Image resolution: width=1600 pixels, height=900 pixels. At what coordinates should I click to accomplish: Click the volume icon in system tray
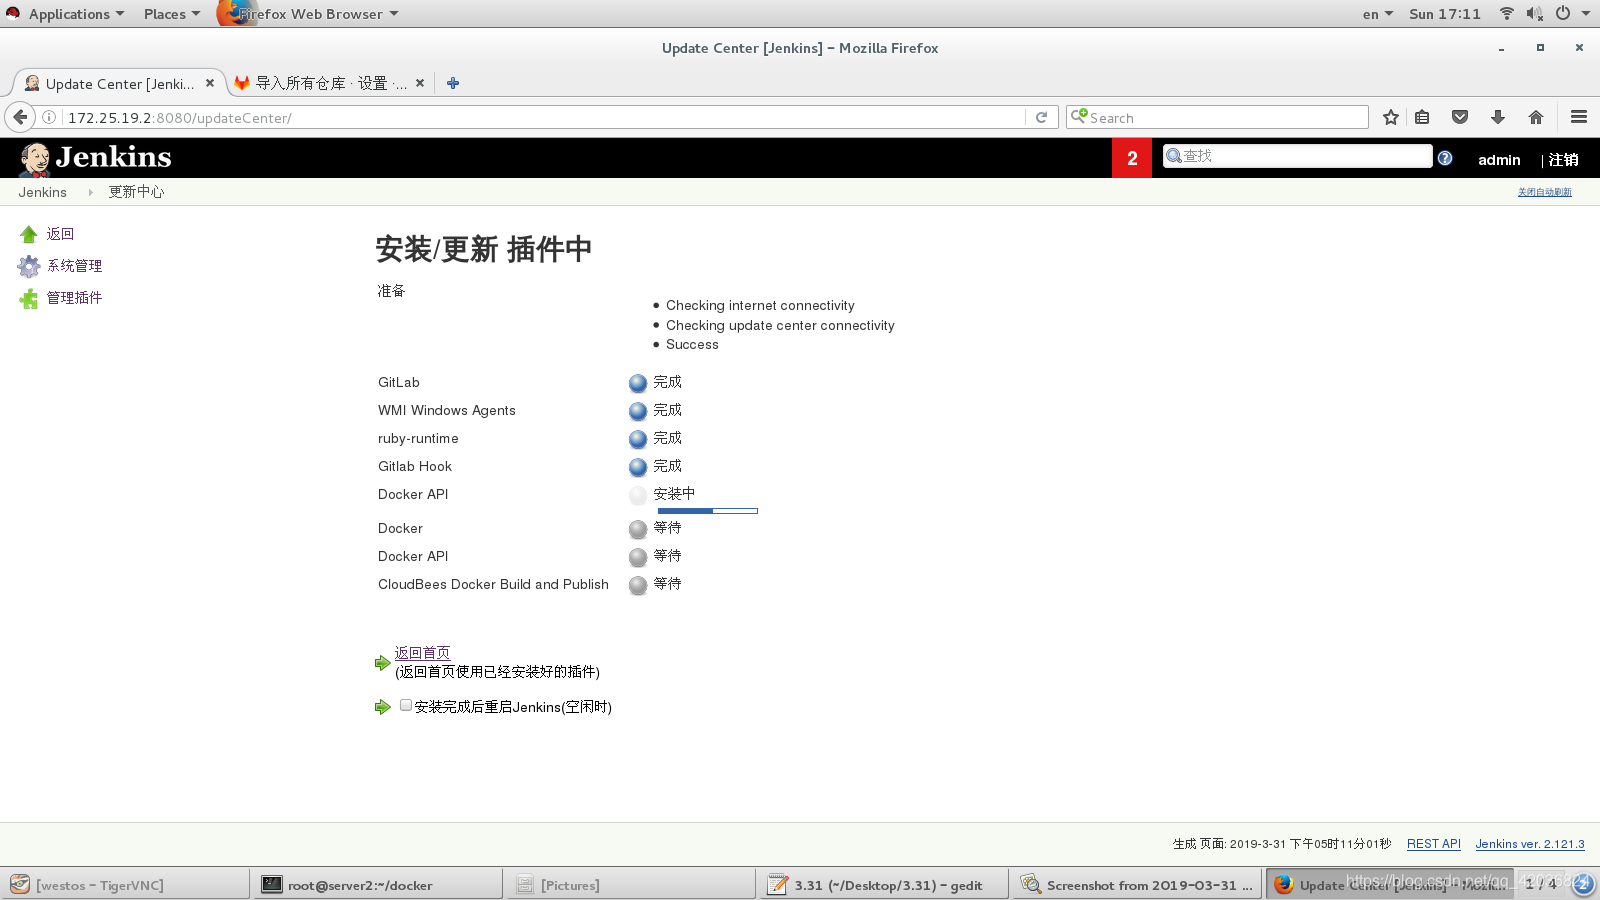[x=1535, y=13]
